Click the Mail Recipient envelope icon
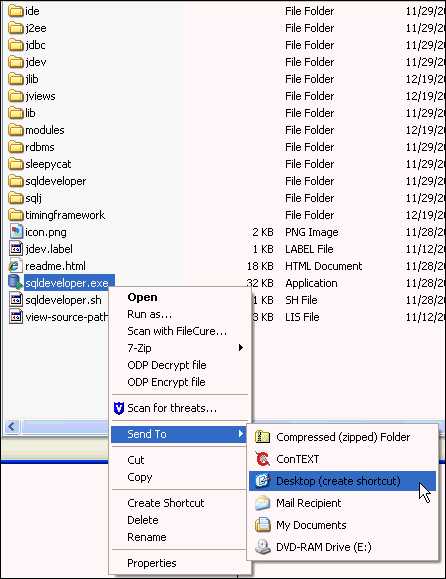The image size is (446, 579). 263,503
